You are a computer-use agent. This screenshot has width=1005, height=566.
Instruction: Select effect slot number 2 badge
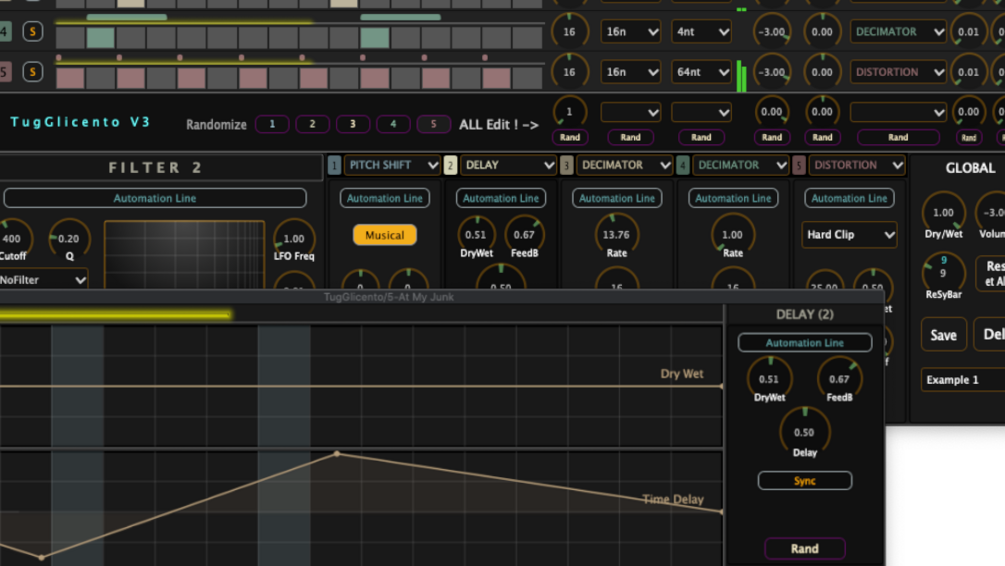pyautogui.click(x=450, y=165)
